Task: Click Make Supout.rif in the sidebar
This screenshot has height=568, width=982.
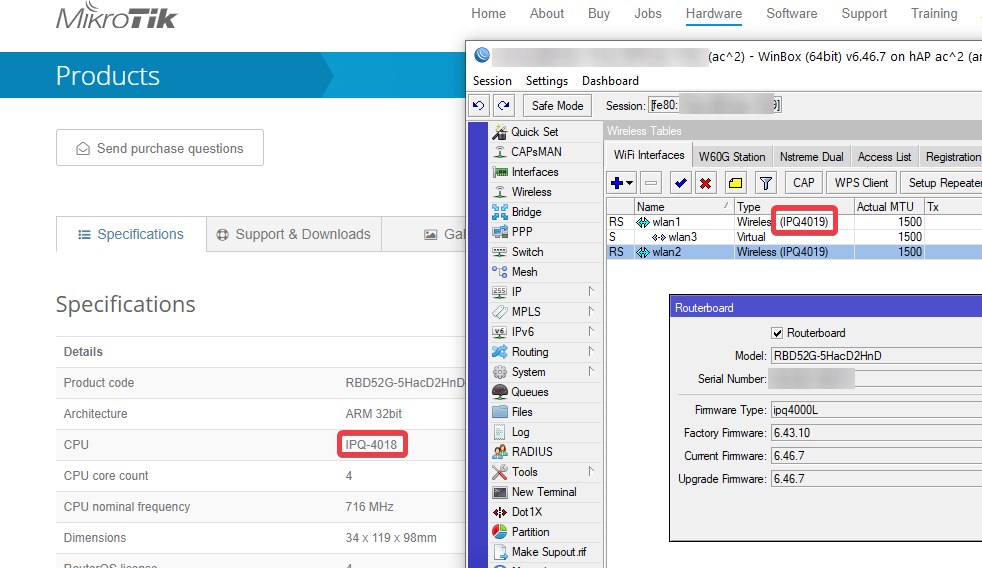Action: pos(549,552)
